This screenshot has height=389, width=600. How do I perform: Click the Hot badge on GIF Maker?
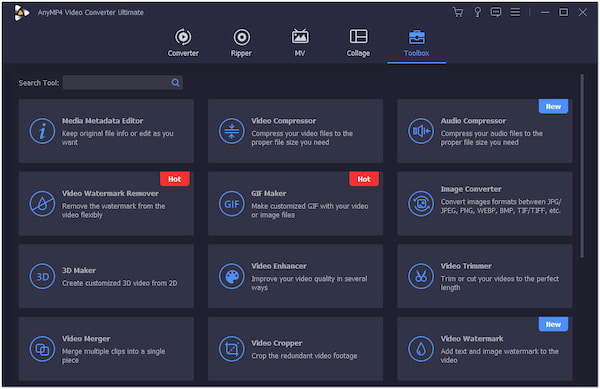pyautogui.click(x=364, y=179)
